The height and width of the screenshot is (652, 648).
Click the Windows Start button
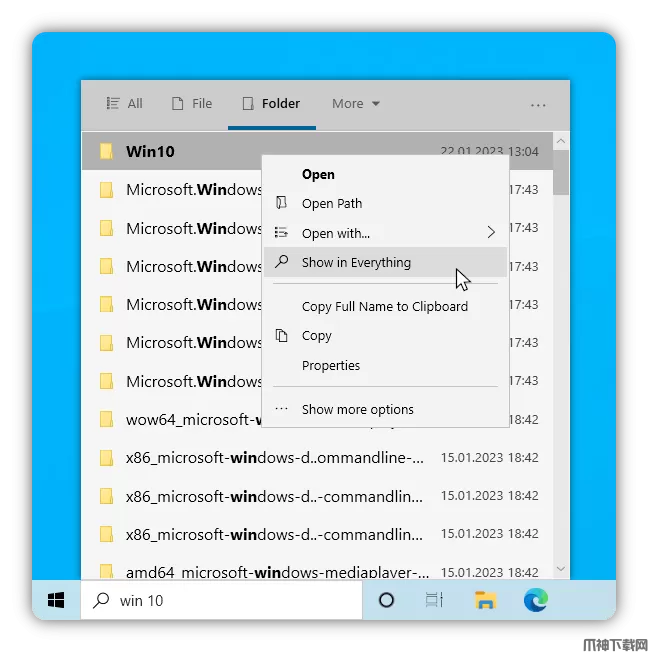56,600
